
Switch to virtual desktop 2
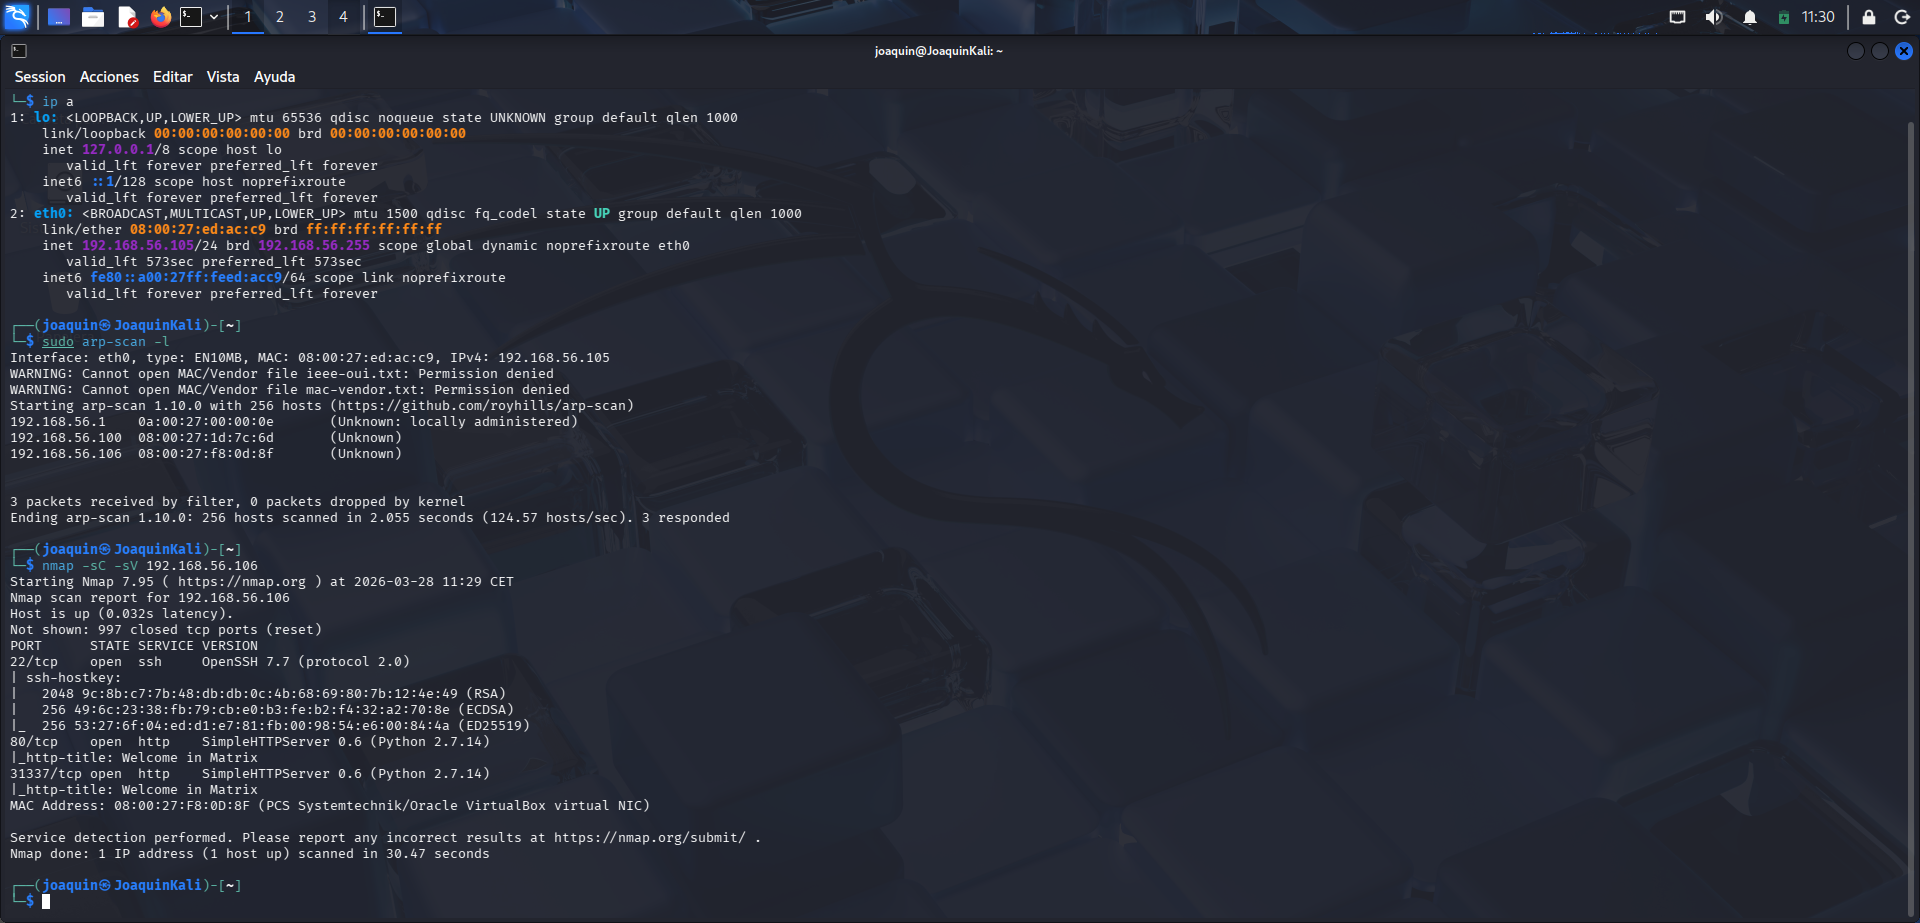(x=279, y=16)
